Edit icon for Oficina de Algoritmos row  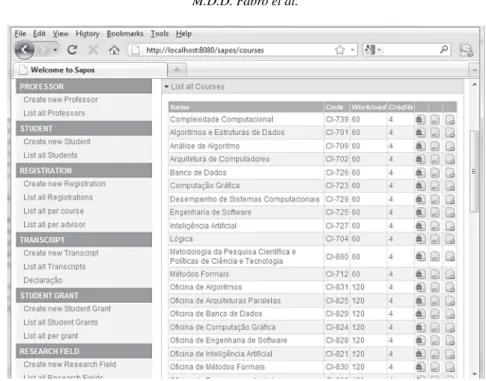[x=435, y=287]
